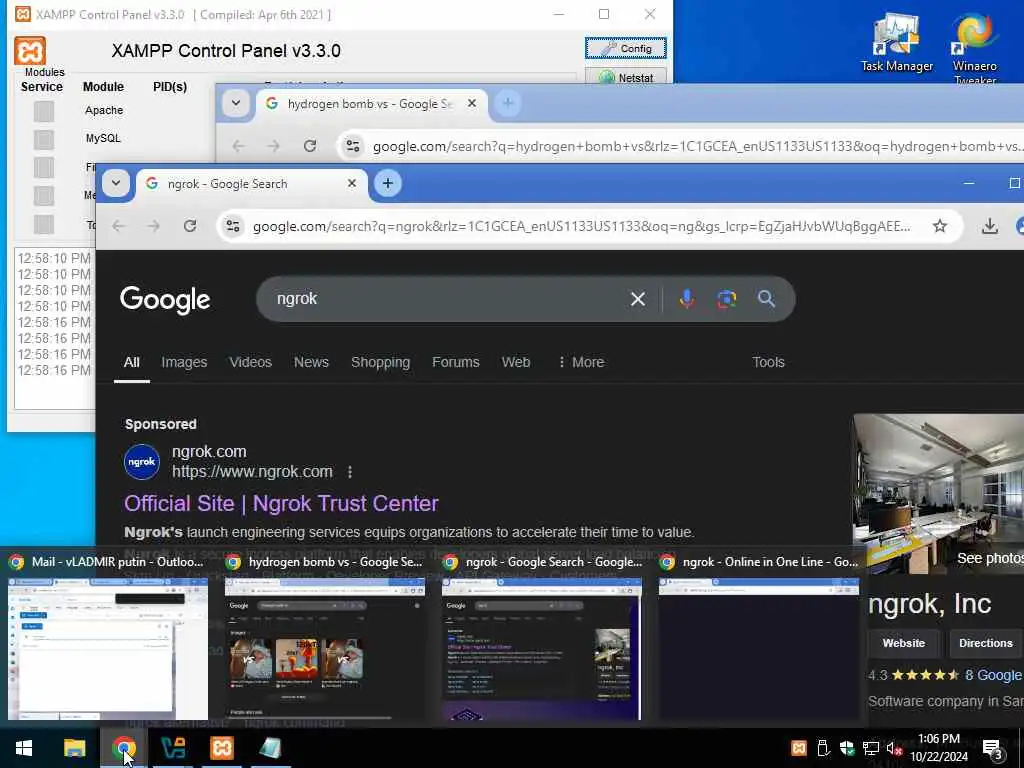This screenshot has height=768, width=1024.
Task: Click the ngrok window address bar
Action: (x=581, y=227)
